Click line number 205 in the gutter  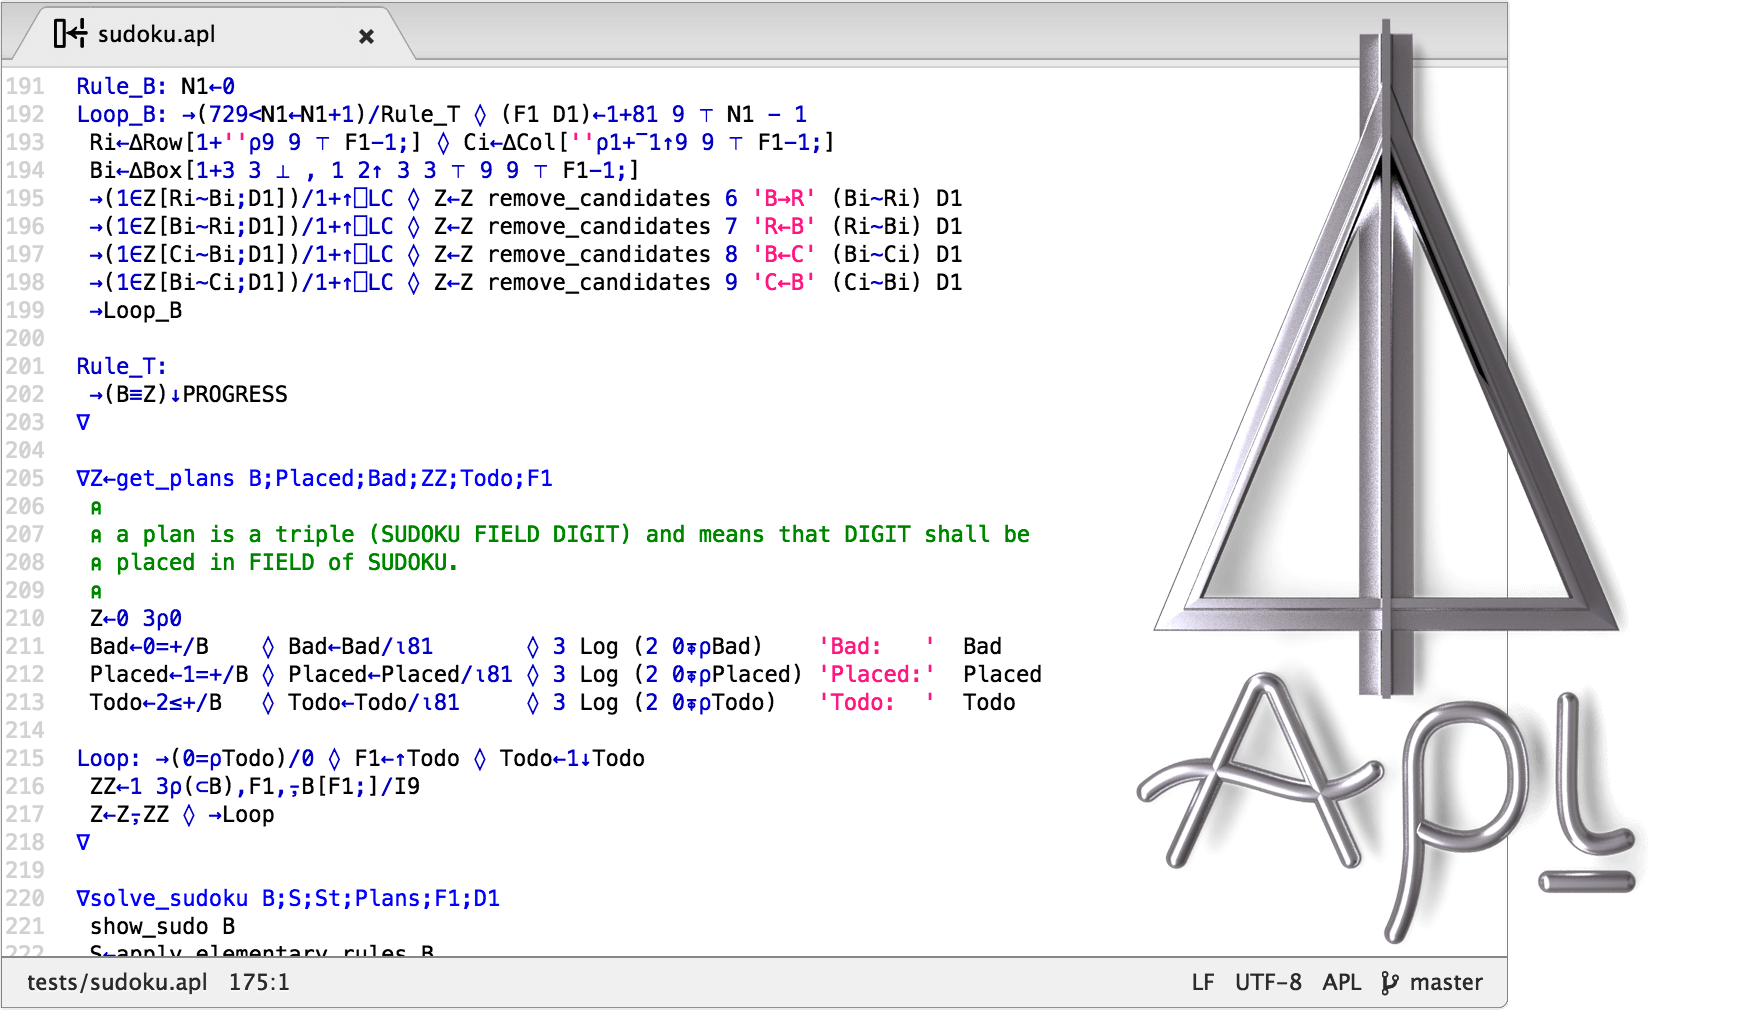[x=25, y=478]
